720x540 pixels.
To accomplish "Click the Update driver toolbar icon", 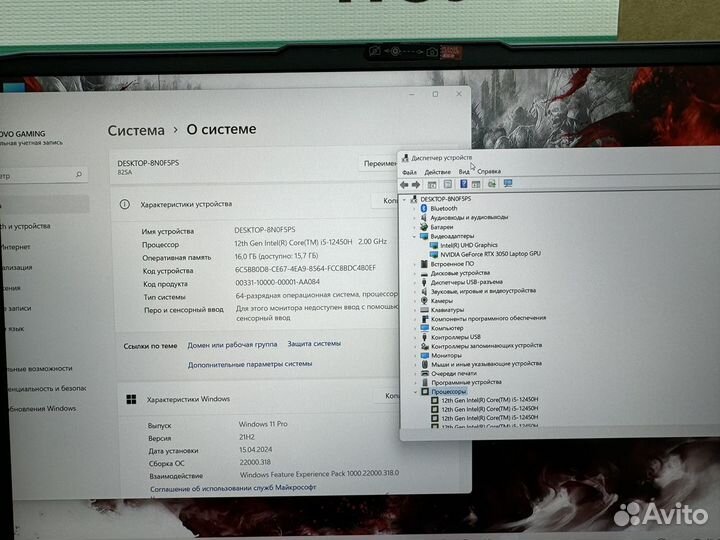I will click(491, 184).
